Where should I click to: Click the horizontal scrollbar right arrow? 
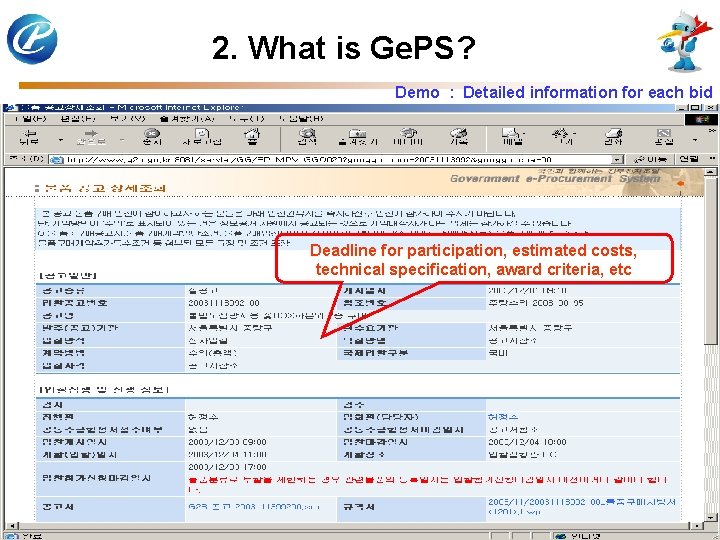pyautogui.click(x=698, y=525)
